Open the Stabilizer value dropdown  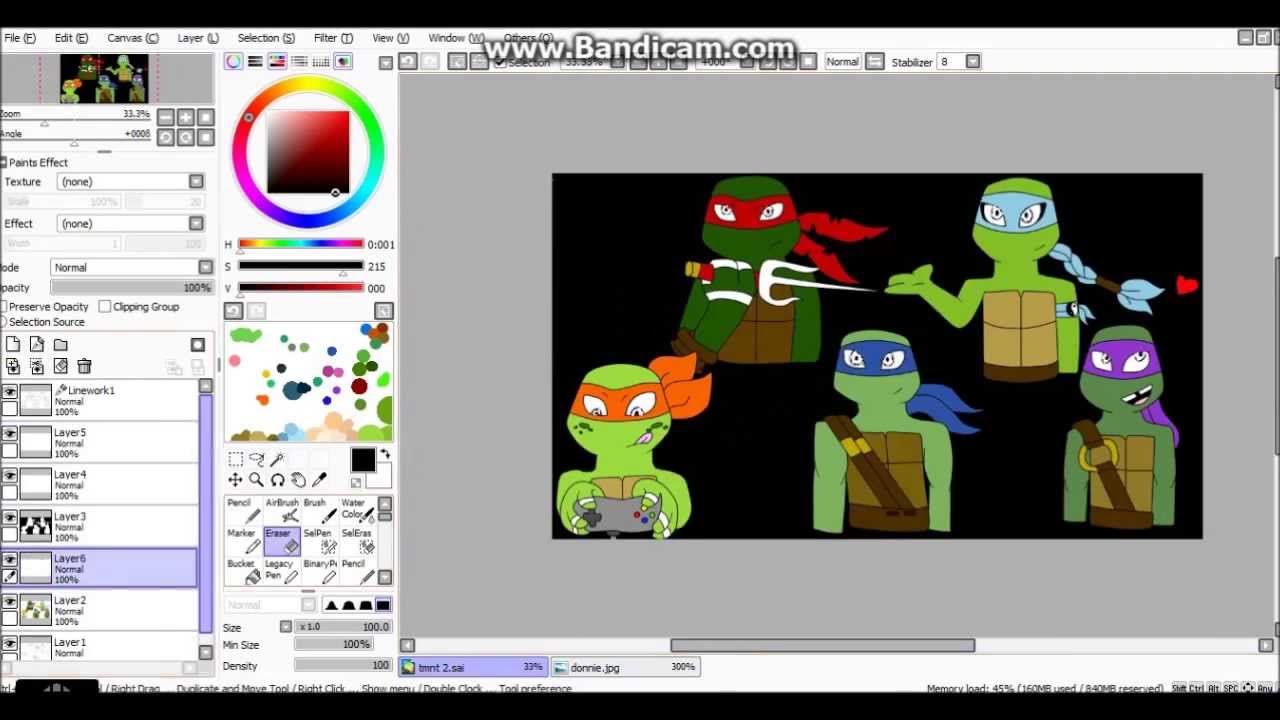972,62
